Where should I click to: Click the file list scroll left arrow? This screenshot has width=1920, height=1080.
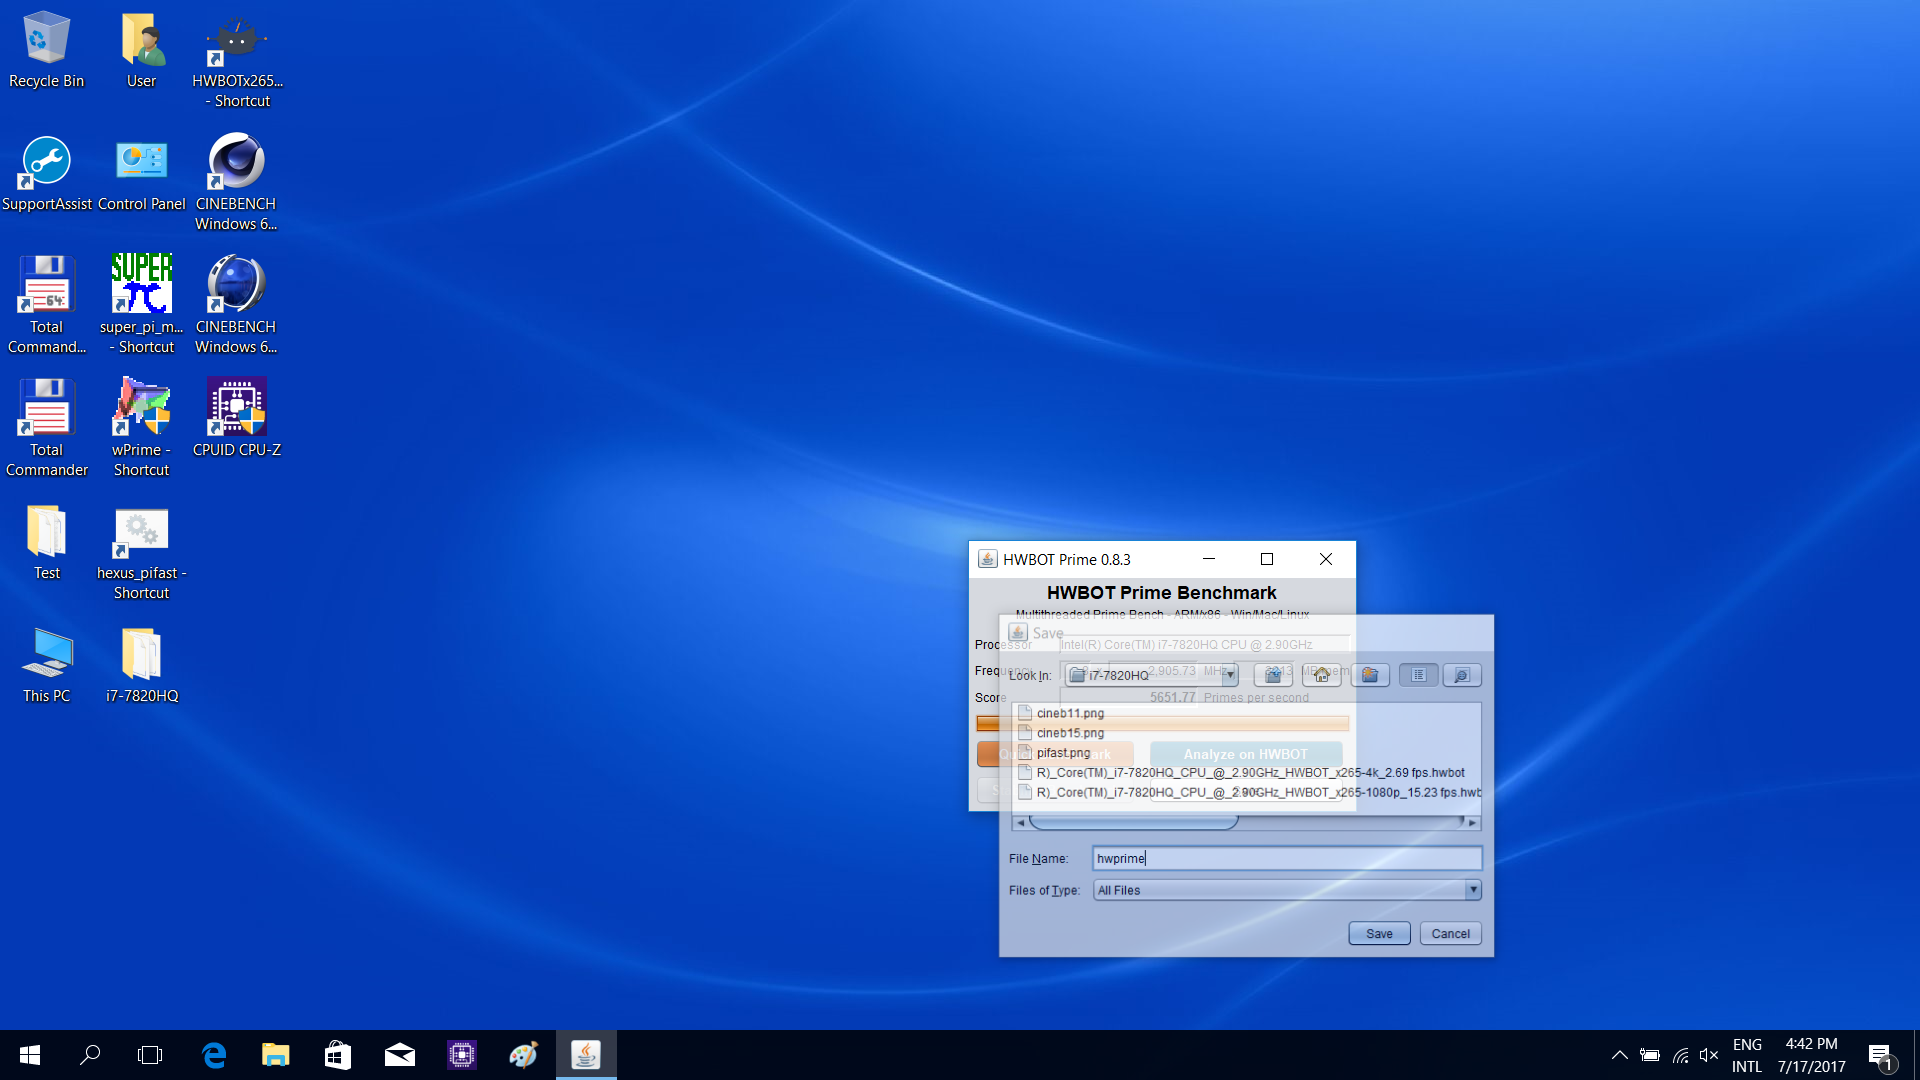[1020, 822]
